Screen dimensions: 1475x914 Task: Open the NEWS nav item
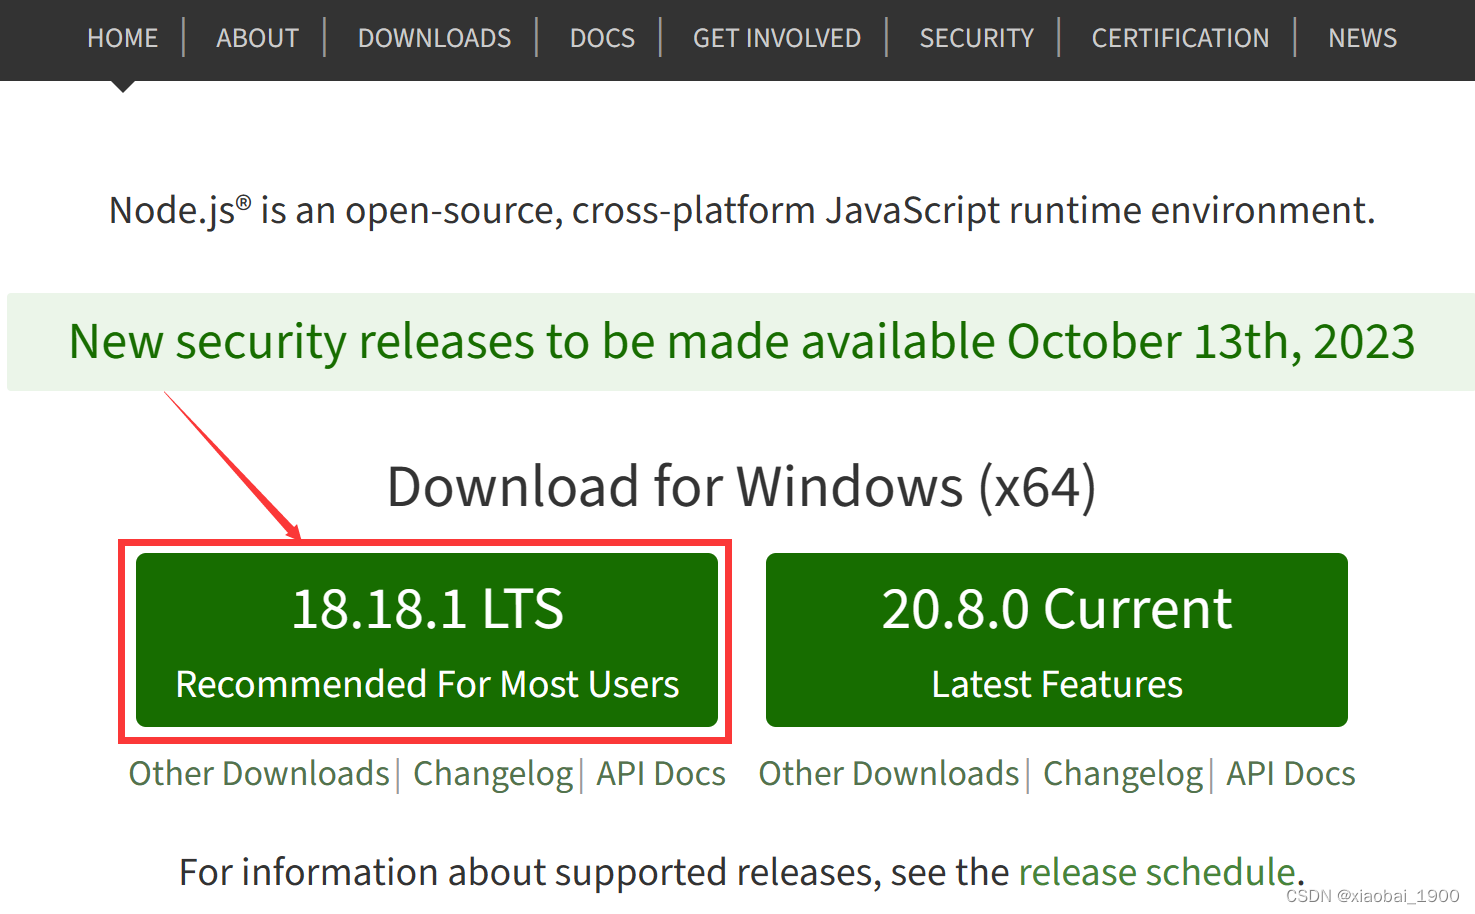pos(1362,38)
